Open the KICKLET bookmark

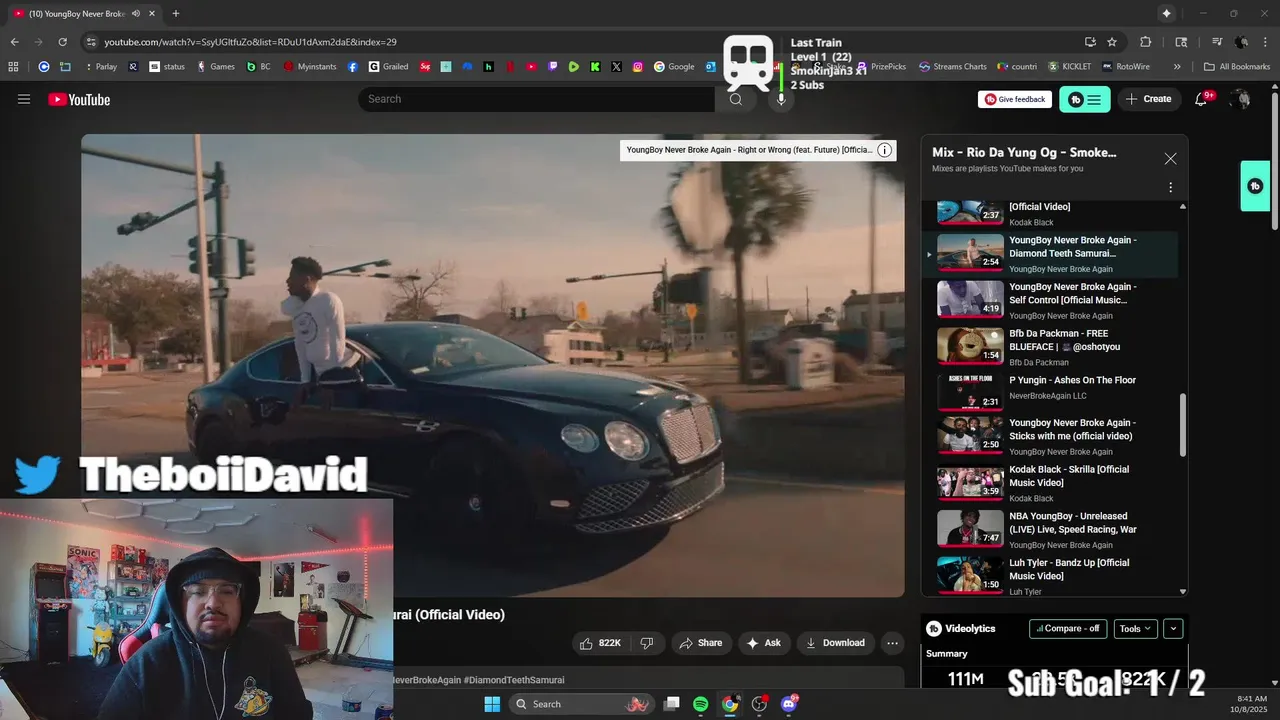[x=1070, y=67]
